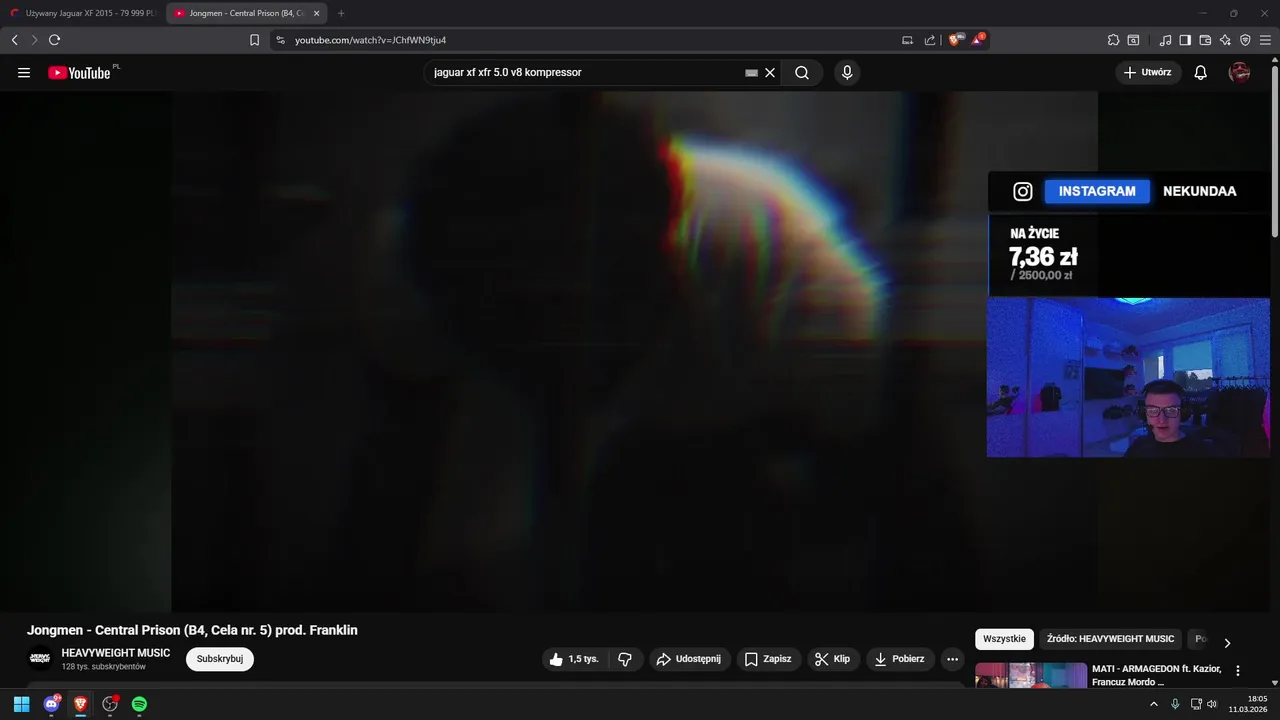Select the Wszystkie filter chip

[x=1004, y=639]
